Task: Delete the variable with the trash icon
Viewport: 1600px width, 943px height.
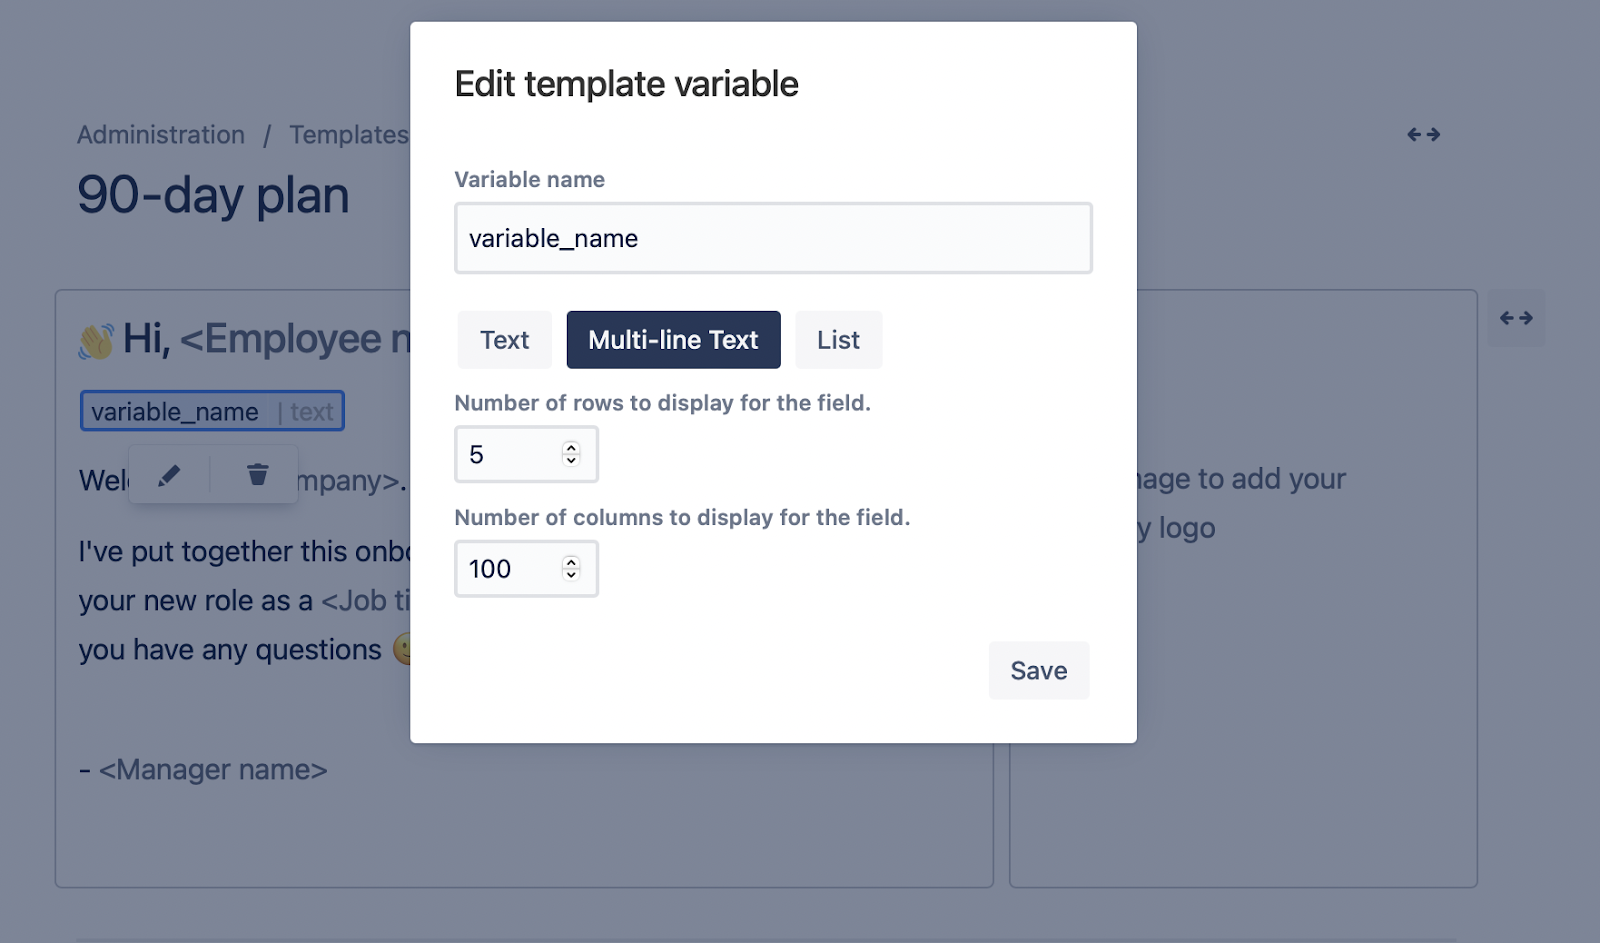Action: (x=256, y=474)
